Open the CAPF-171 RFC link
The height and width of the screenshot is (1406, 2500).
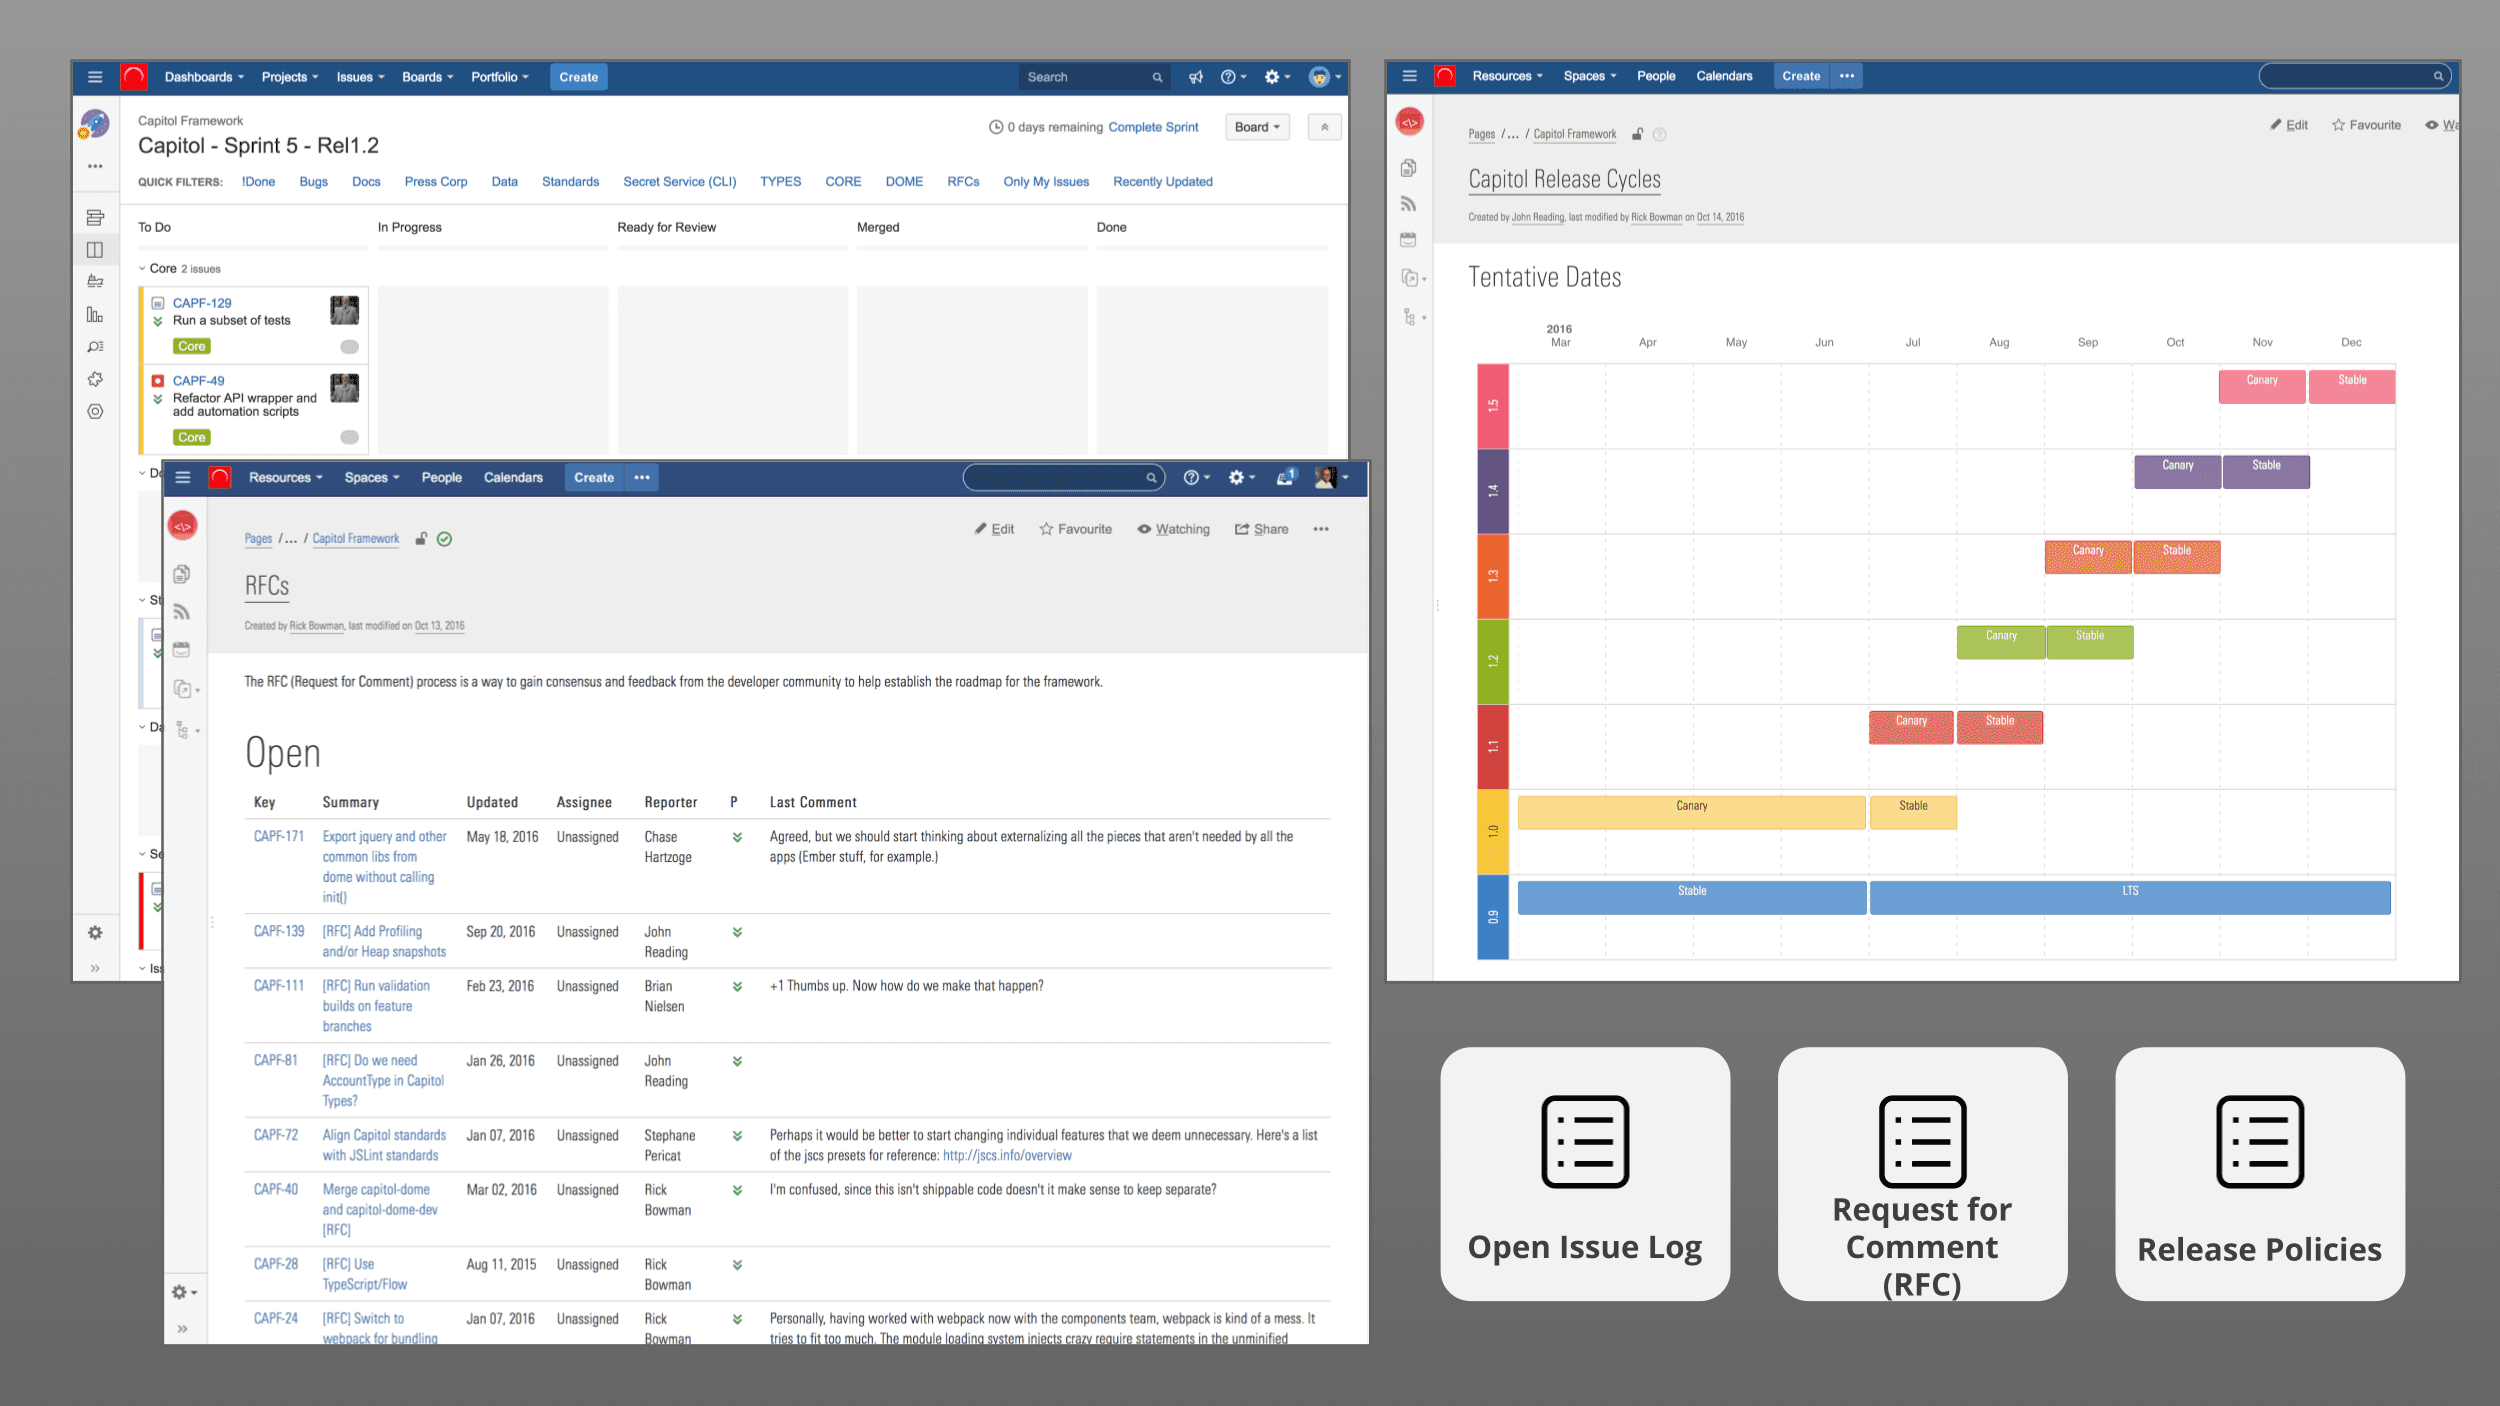pyautogui.click(x=278, y=836)
